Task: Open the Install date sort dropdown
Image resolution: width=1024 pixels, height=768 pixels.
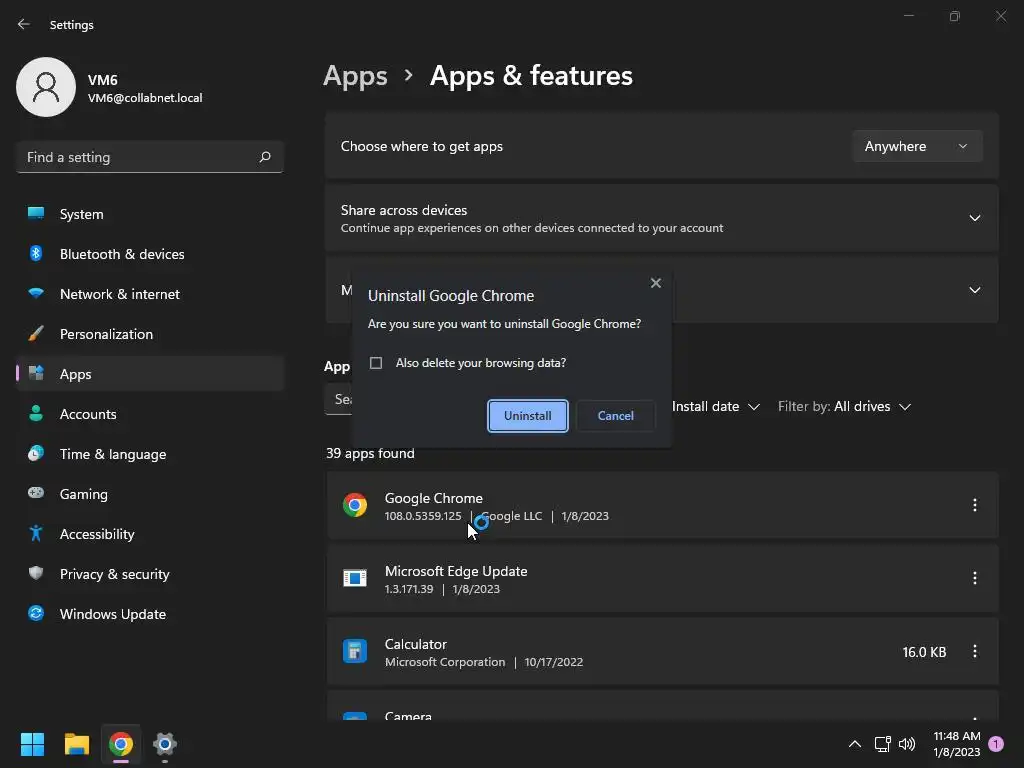Action: click(716, 406)
